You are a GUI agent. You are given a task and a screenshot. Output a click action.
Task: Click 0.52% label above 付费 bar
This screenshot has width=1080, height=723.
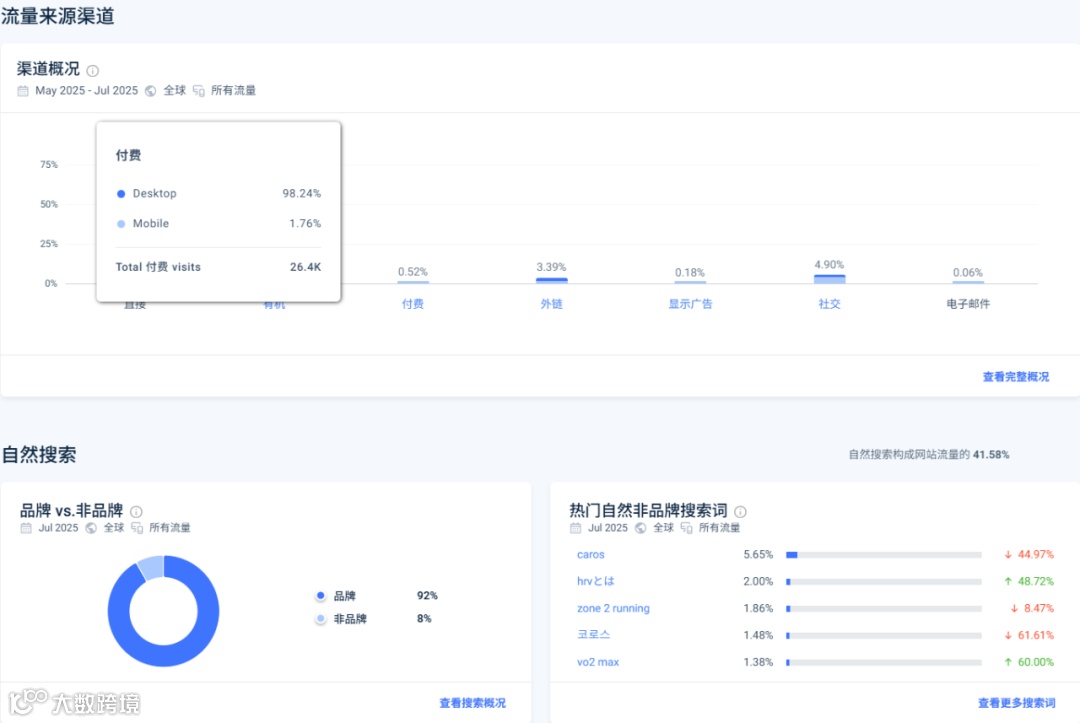[x=413, y=272]
